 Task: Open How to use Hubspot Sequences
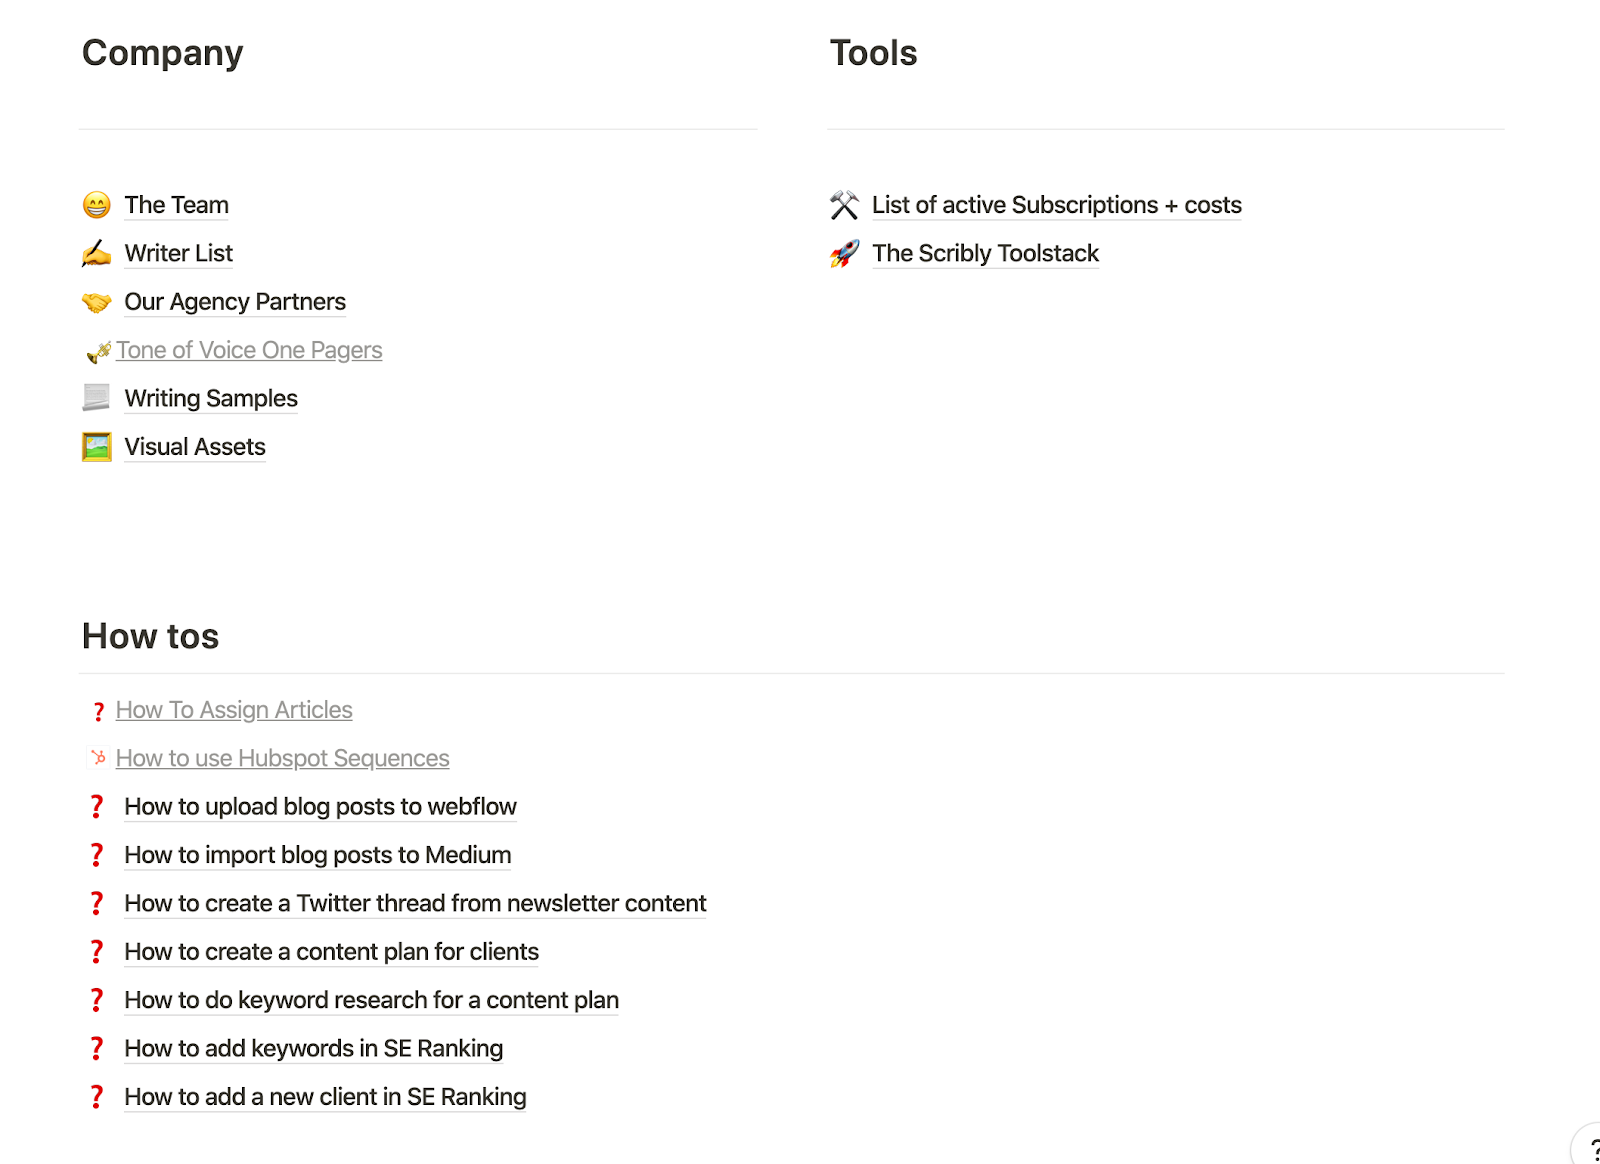point(282,758)
